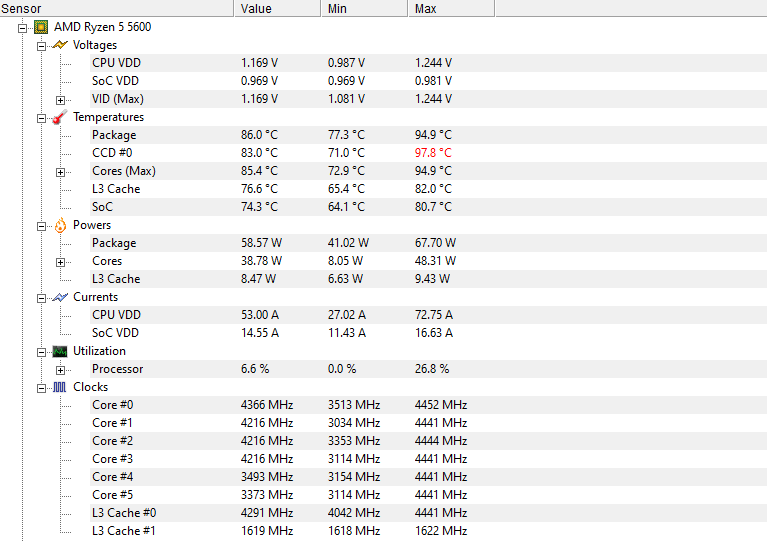Click the Temperatures thermometer icon

60,117
